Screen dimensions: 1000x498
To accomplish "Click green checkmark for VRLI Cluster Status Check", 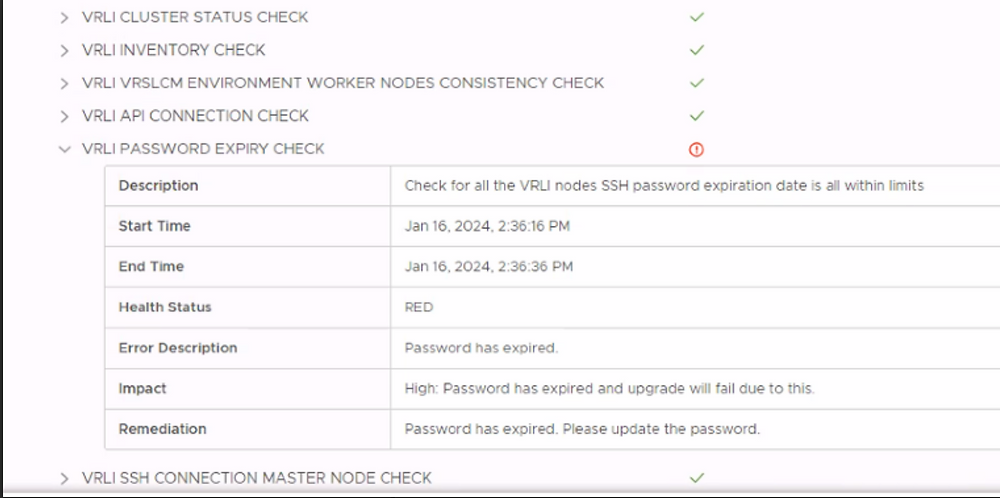I will (x=696, y=17).
